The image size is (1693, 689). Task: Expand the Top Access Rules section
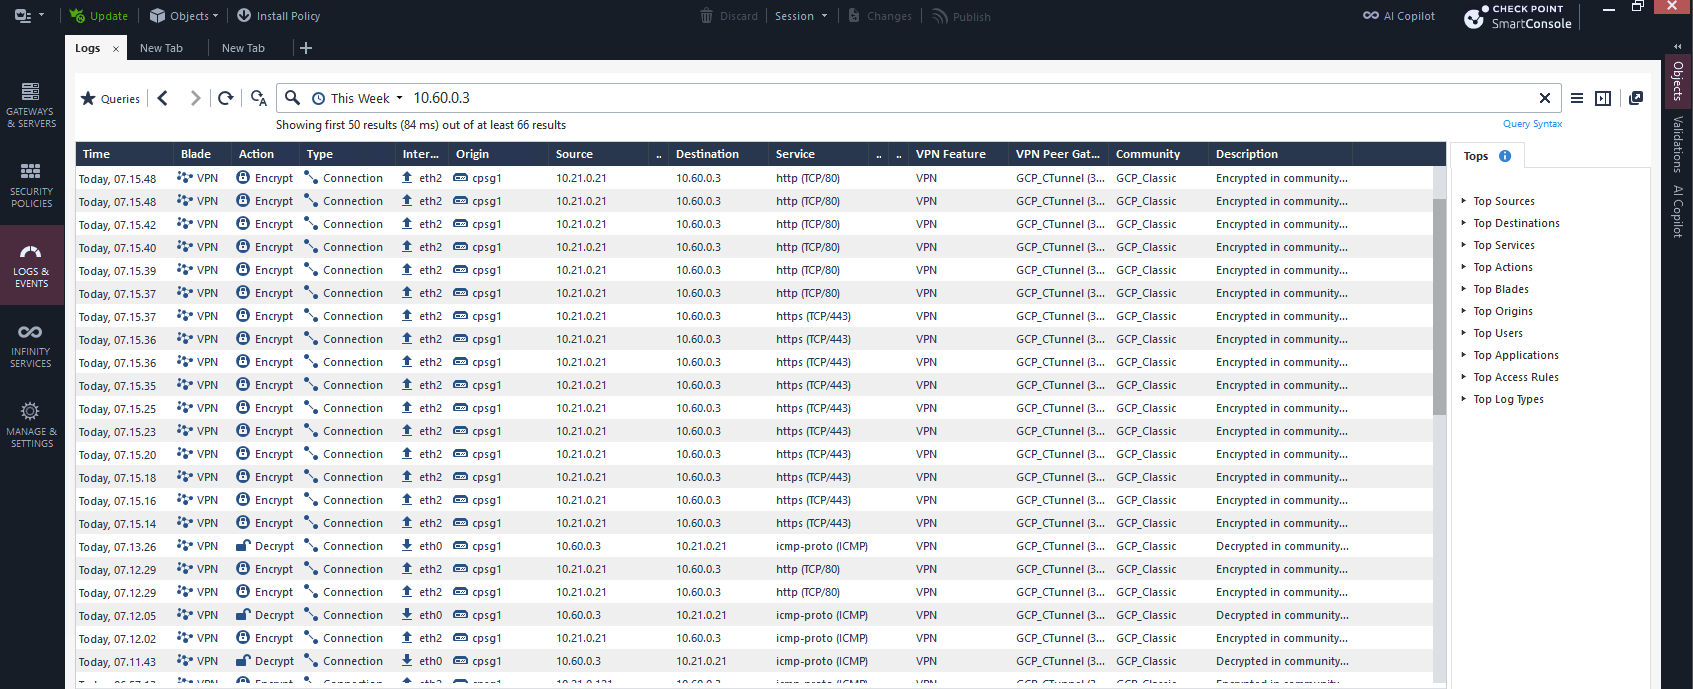[1515, 377]
